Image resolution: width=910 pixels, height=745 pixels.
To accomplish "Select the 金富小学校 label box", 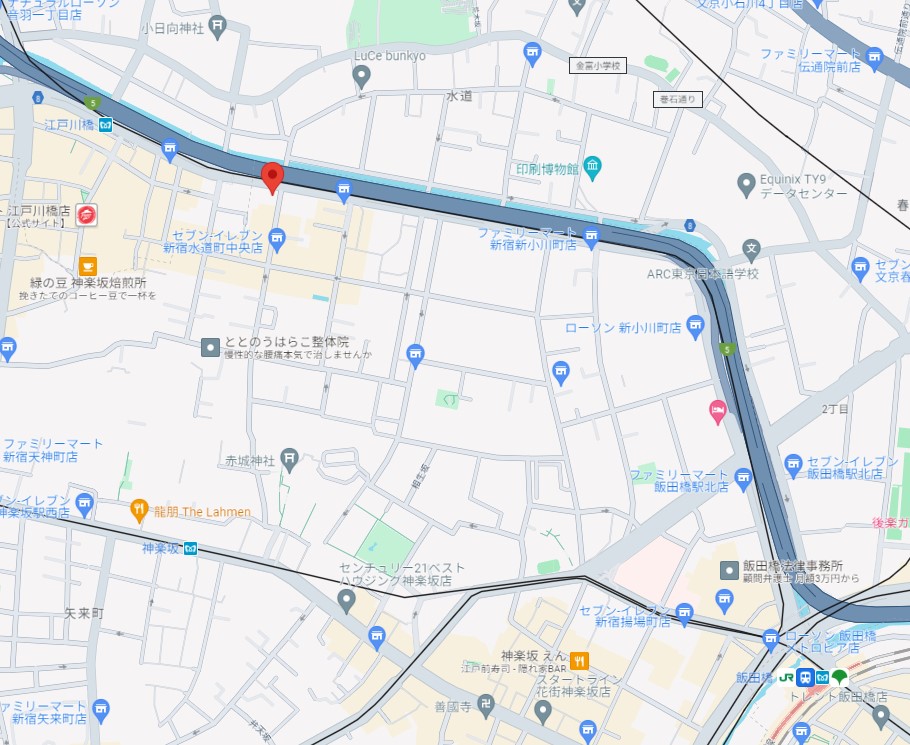I will [598, 66].
